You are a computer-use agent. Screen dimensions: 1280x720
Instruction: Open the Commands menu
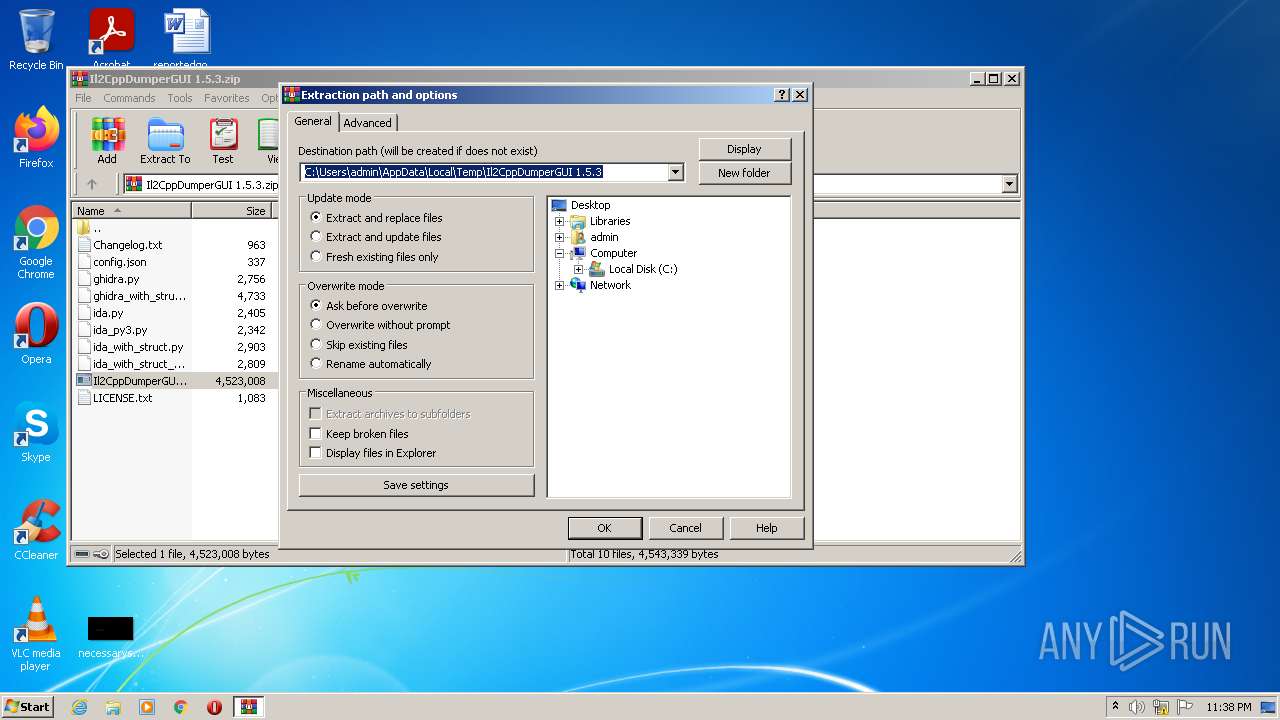129,98
